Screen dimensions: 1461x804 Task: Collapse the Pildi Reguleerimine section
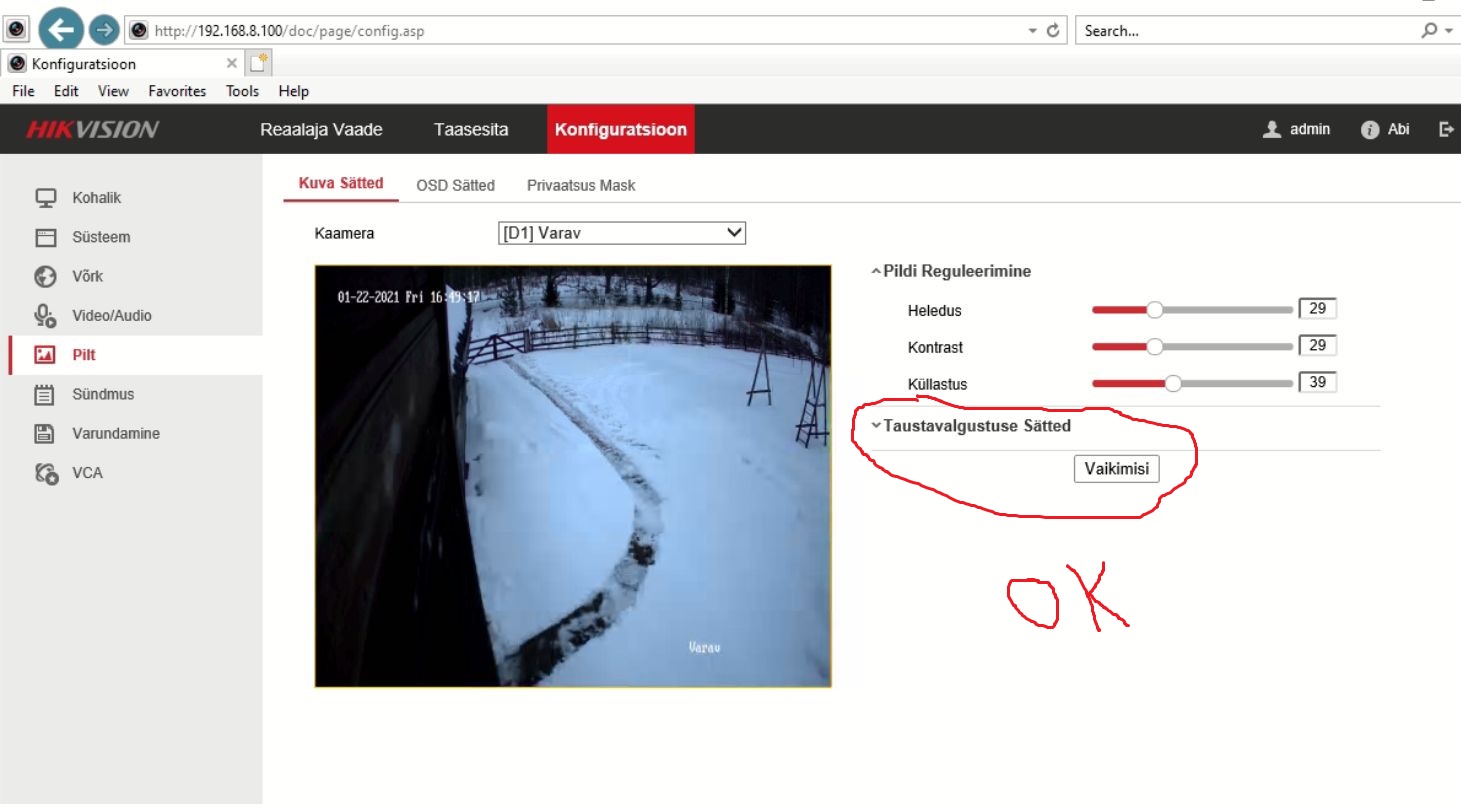(x=950, y=271)
